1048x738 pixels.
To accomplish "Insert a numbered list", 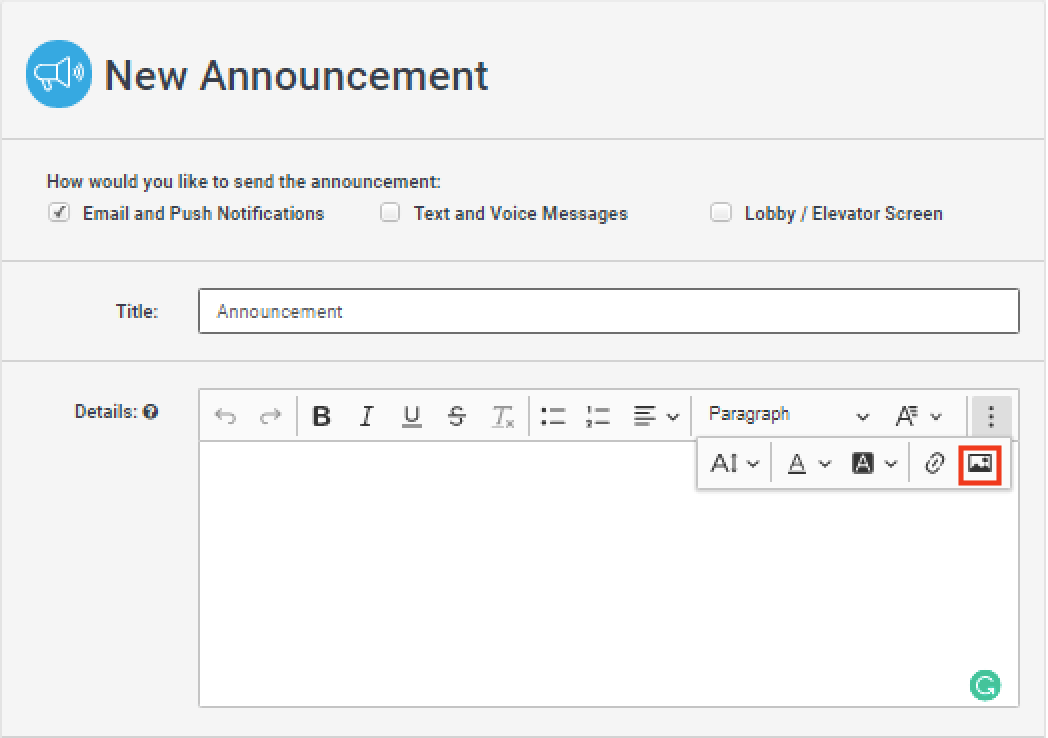I will (598, 416).
